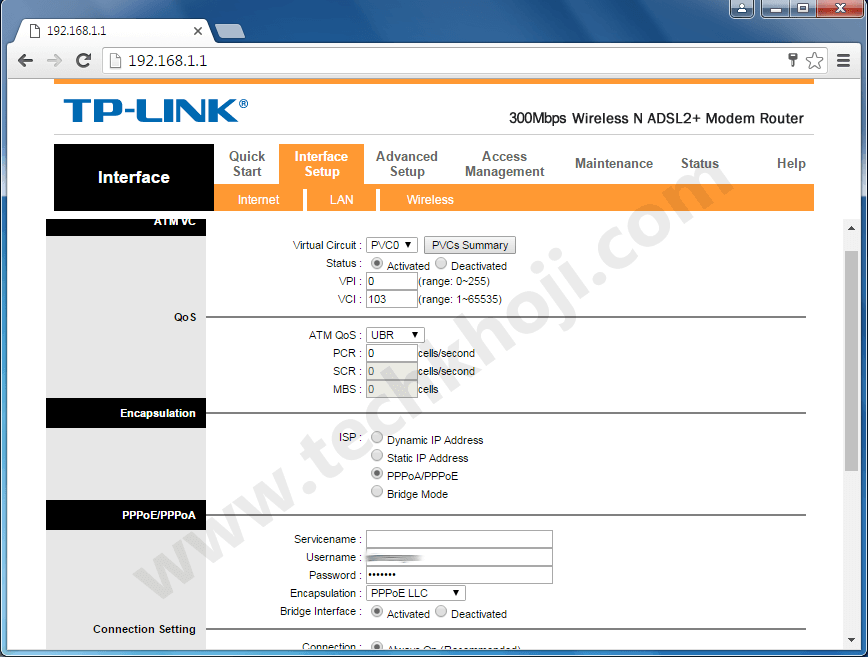Click the Password input field
This screenshot has width=868, height=657.
click(x=459, y=575)
